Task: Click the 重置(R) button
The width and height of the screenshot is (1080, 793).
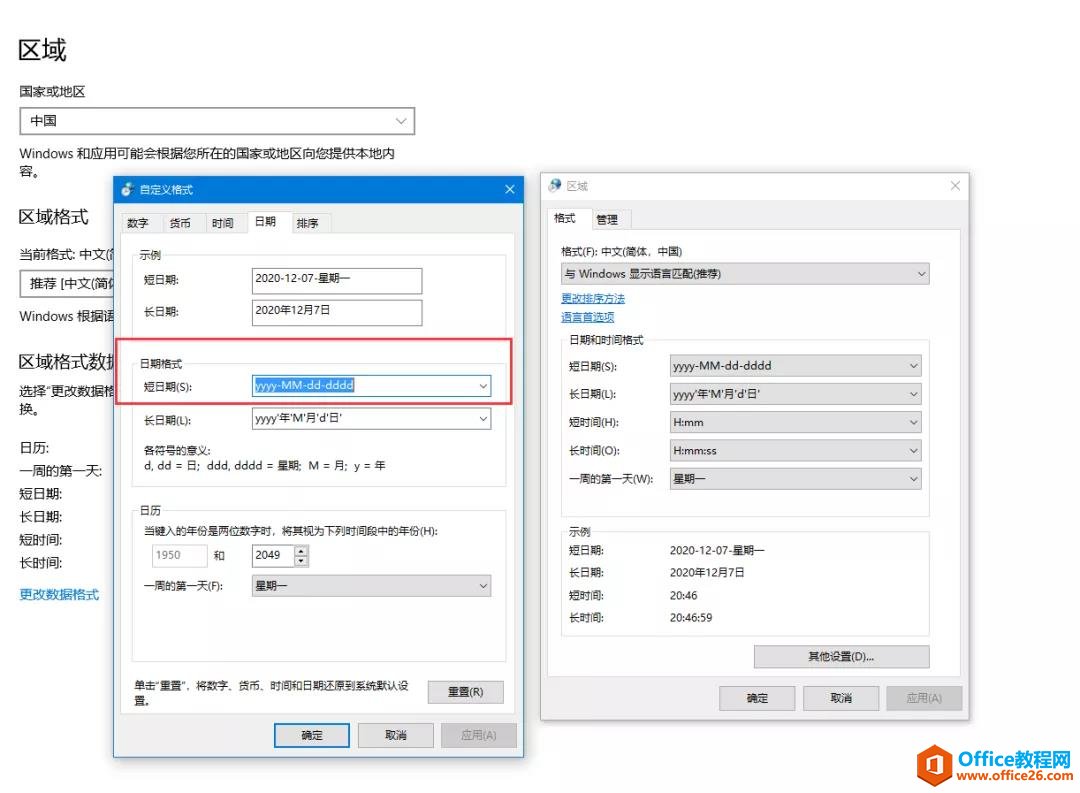Action: [x=466, y=692]
